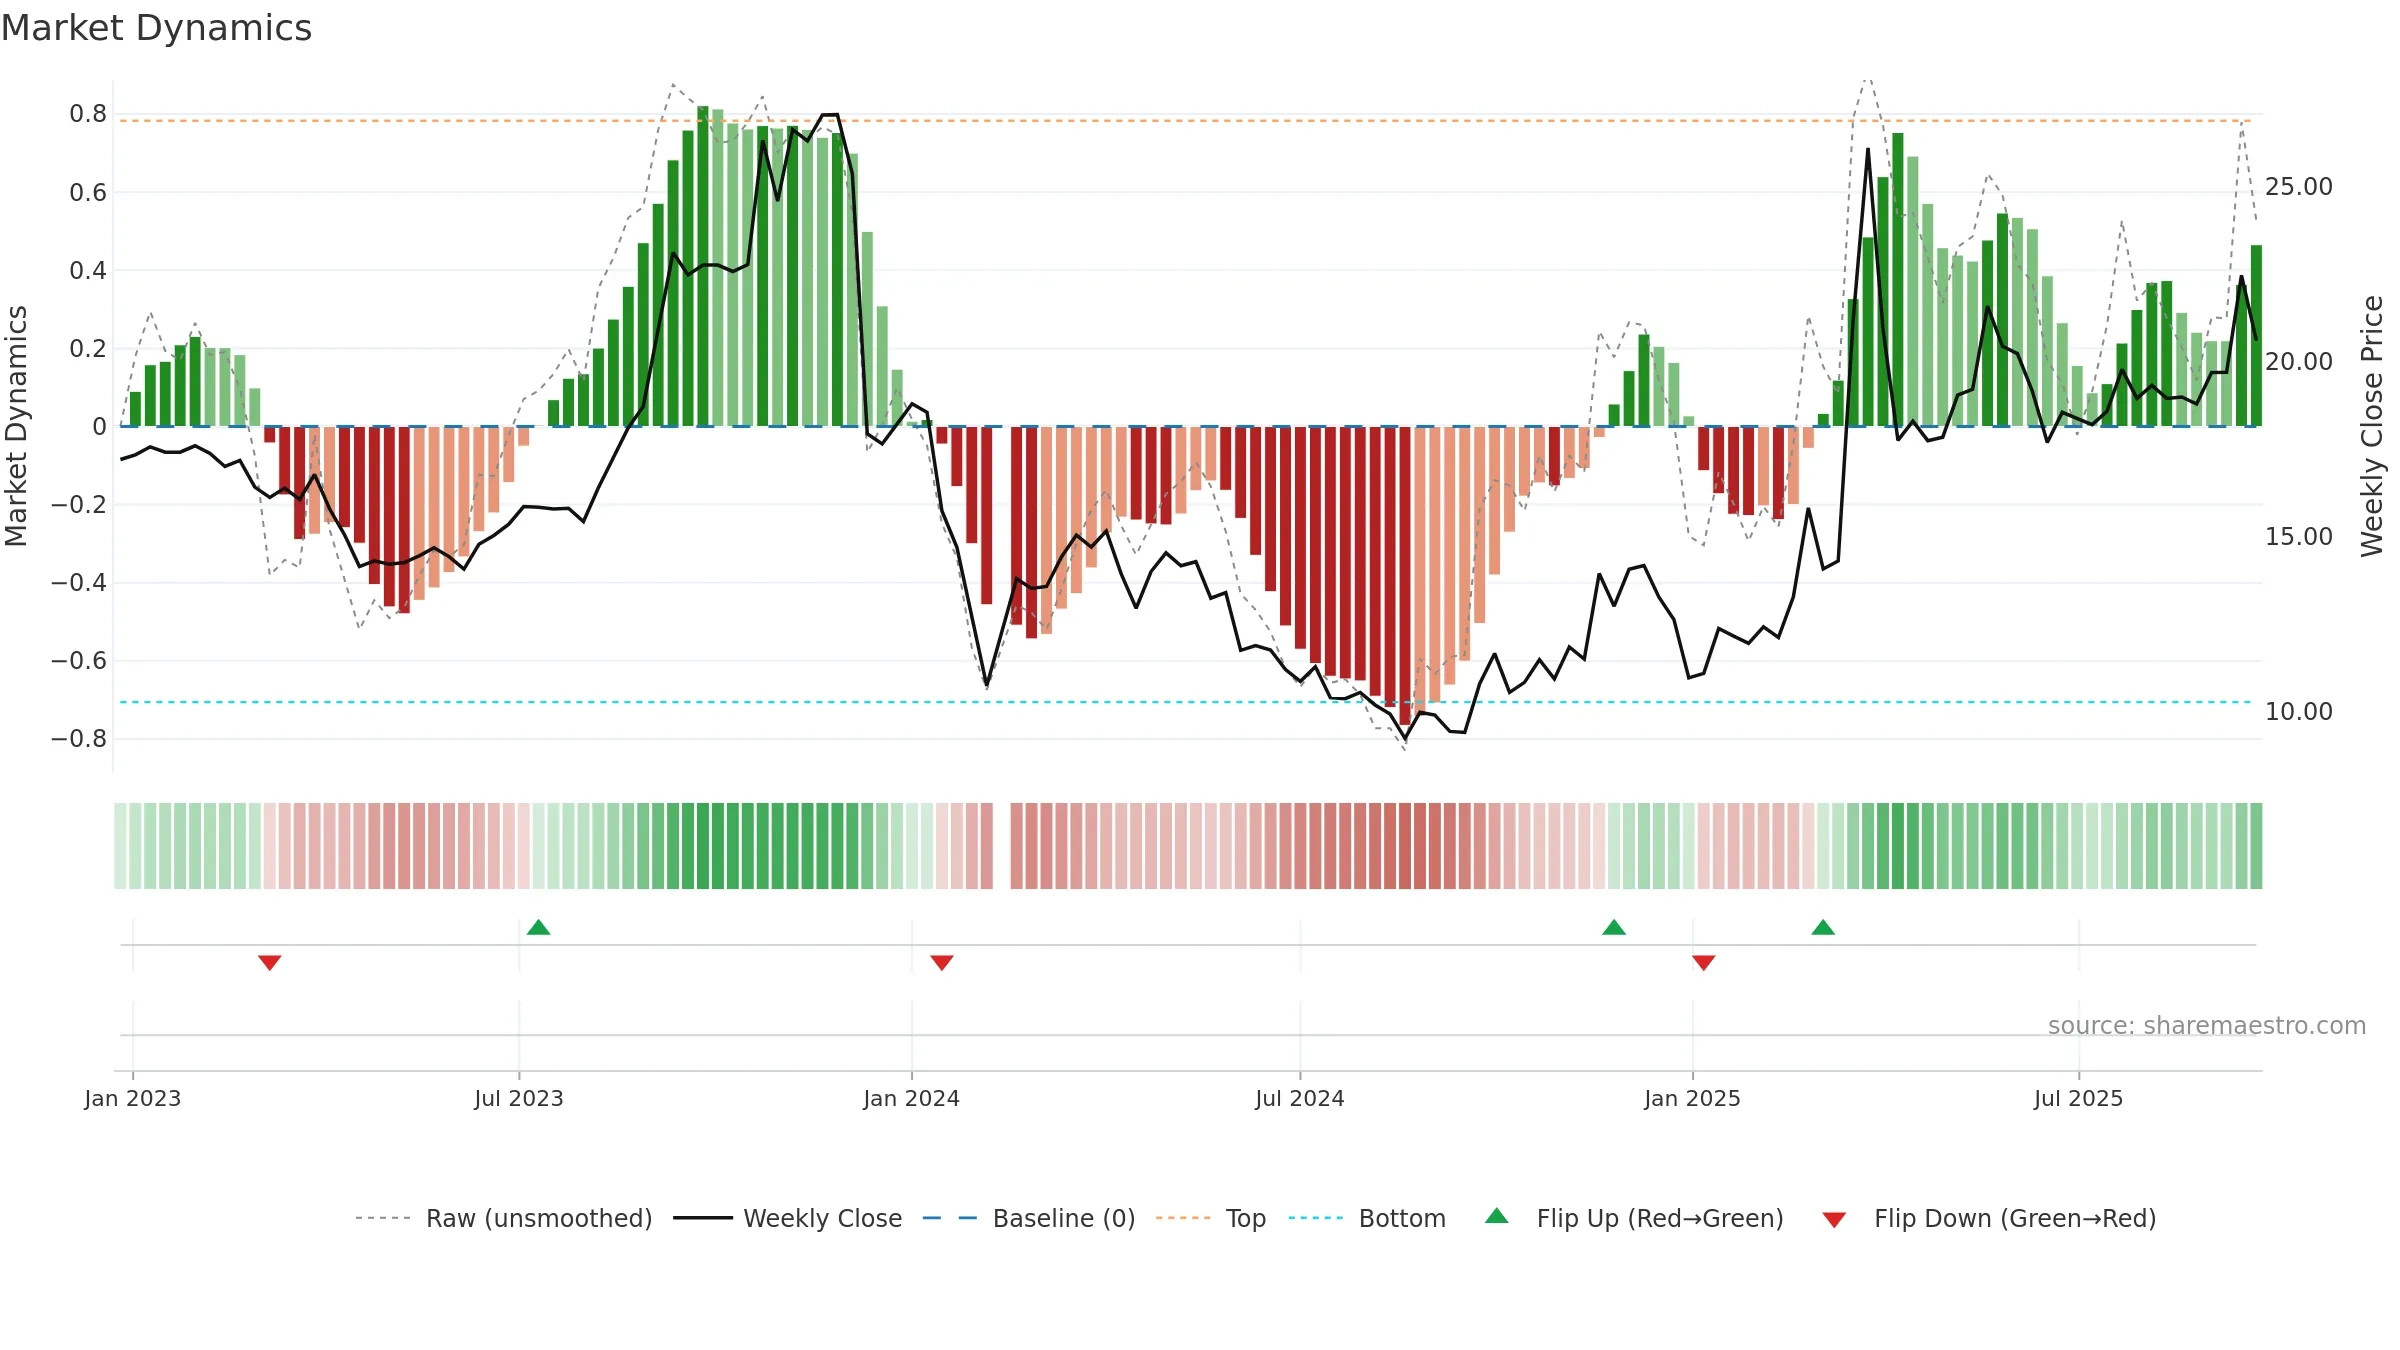The width and height of the screenshot is (2400, 1350).
Task: Click the 20.00 price axis label
Action: click(x=2299, y=362)
